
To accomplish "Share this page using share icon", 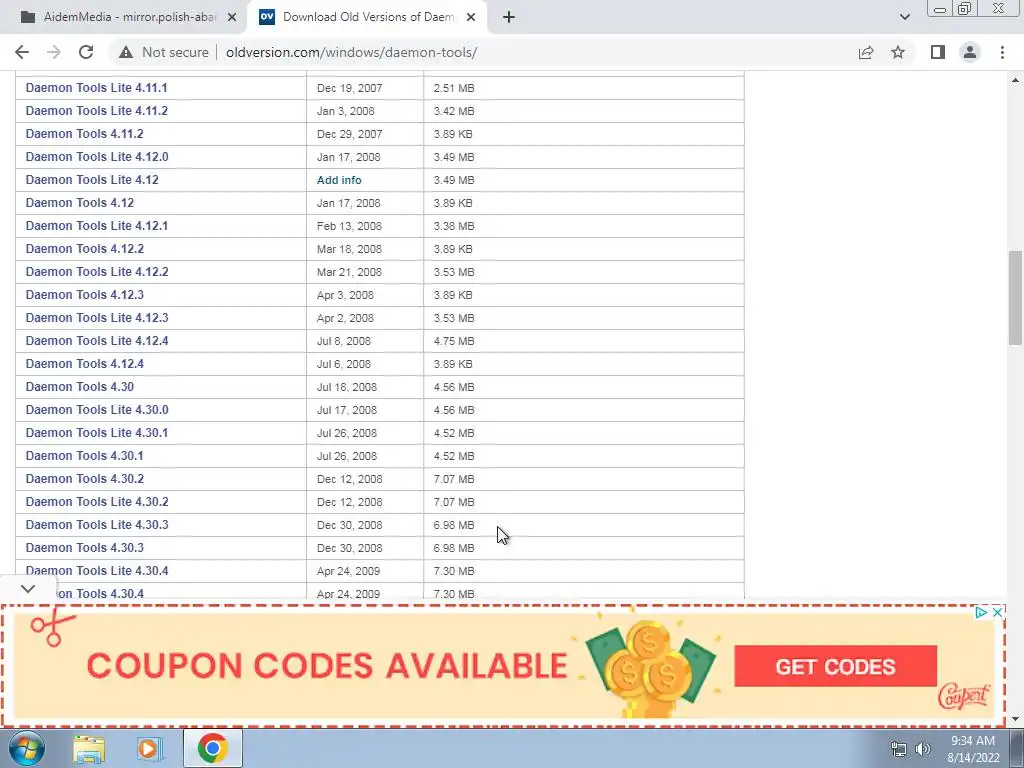I will pos(866,52).
